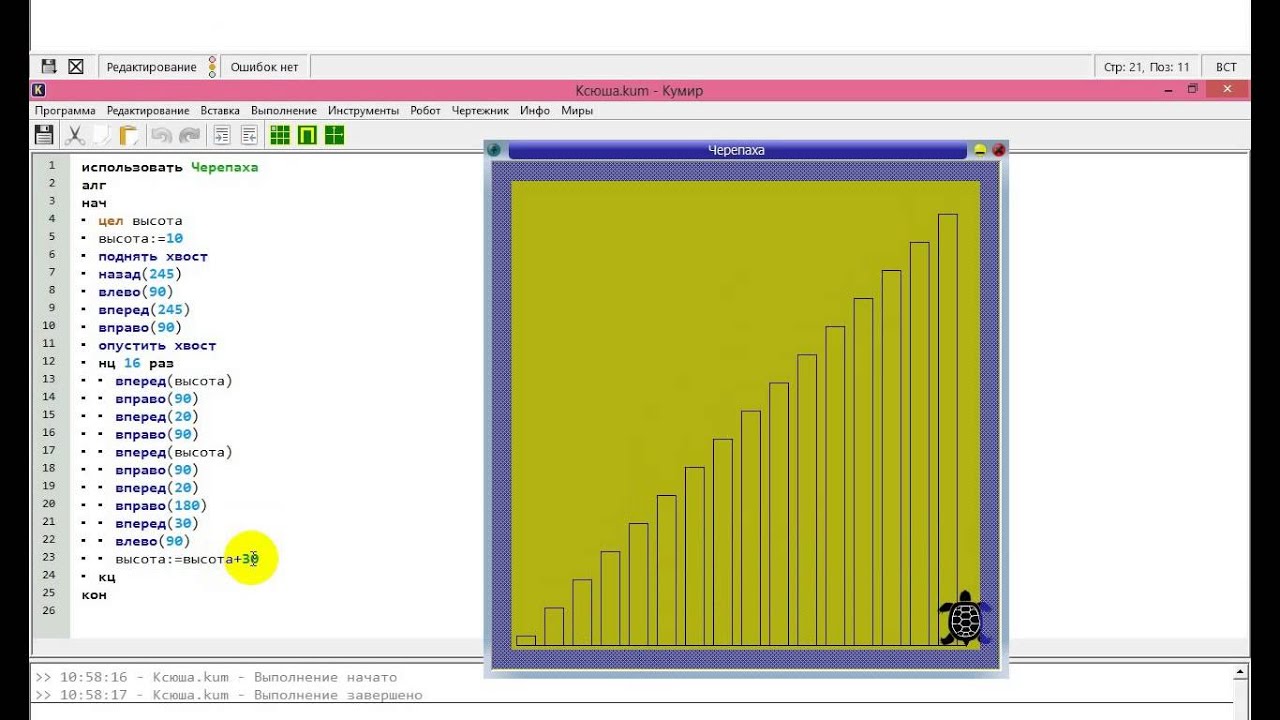Viewport: 1280px width, 720px height.
Task: Restore the Кумир main window
Action: 1192,90
